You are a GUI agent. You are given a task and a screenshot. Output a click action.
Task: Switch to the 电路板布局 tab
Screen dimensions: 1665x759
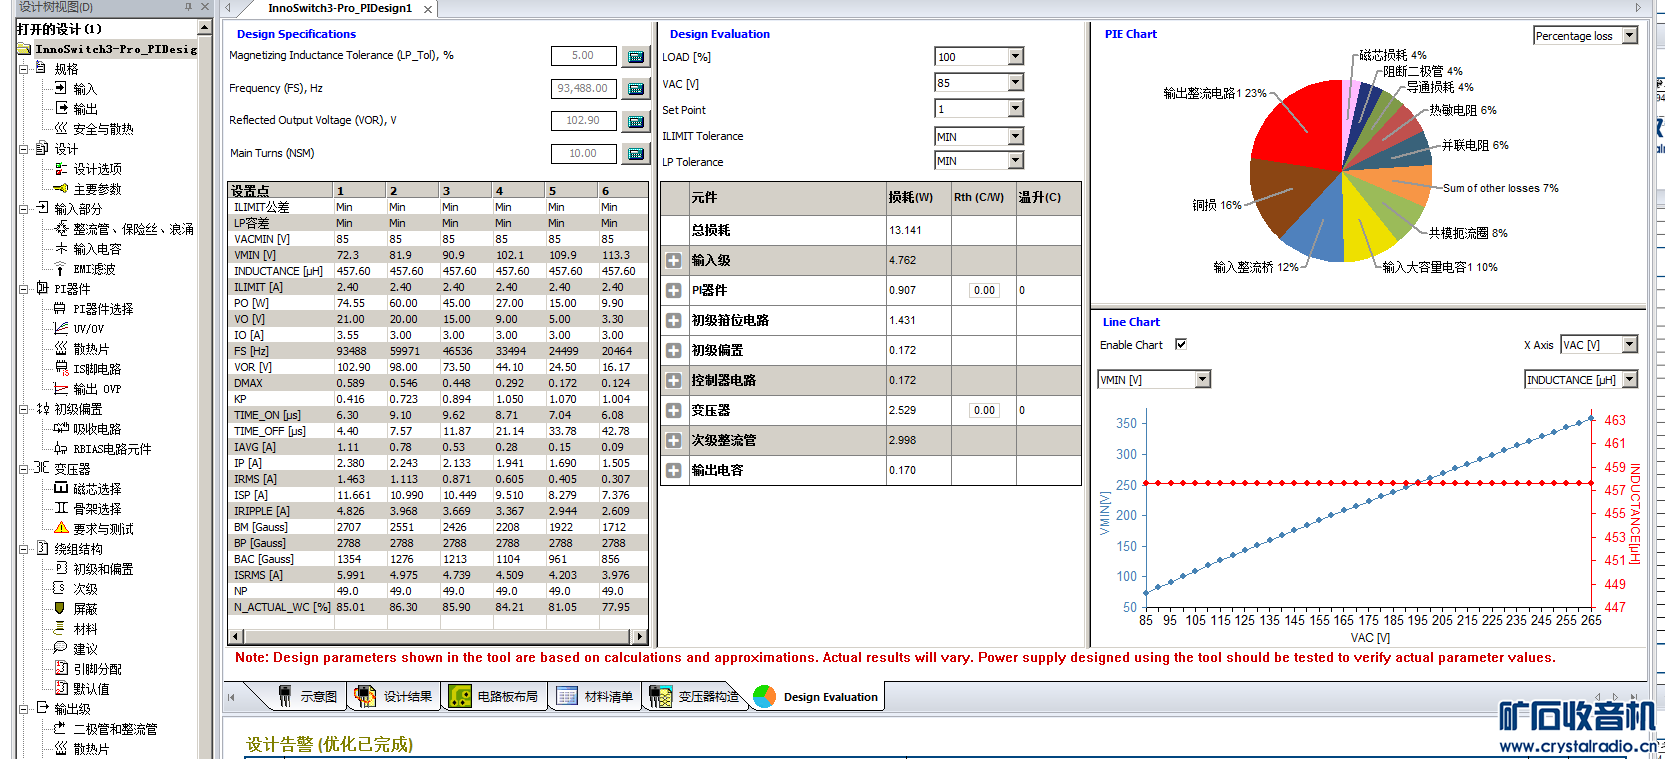[495, 697]
